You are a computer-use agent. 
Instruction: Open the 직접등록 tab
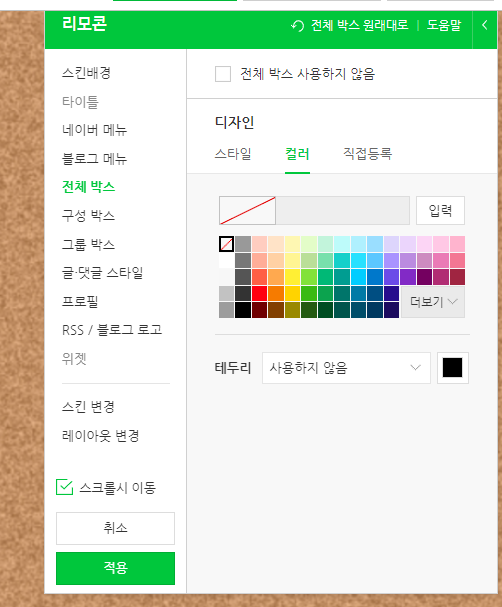367,154
